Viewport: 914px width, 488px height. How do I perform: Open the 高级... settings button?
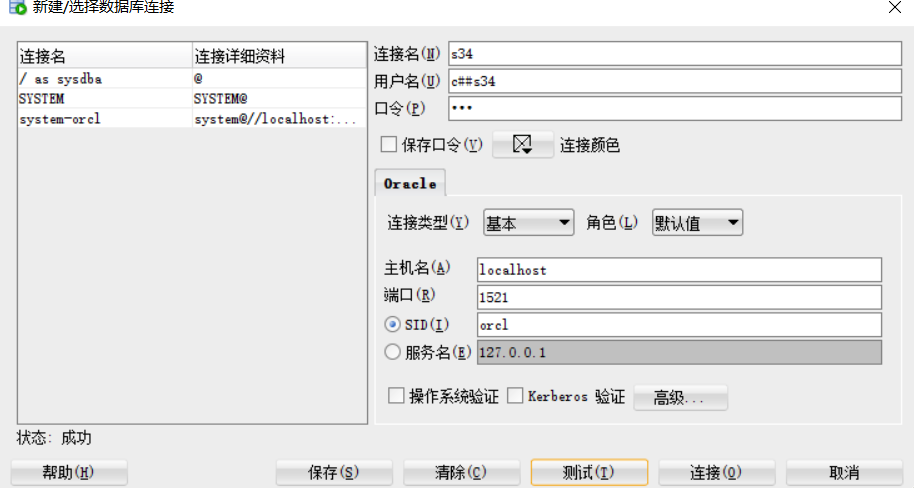(x=680, y=398)
